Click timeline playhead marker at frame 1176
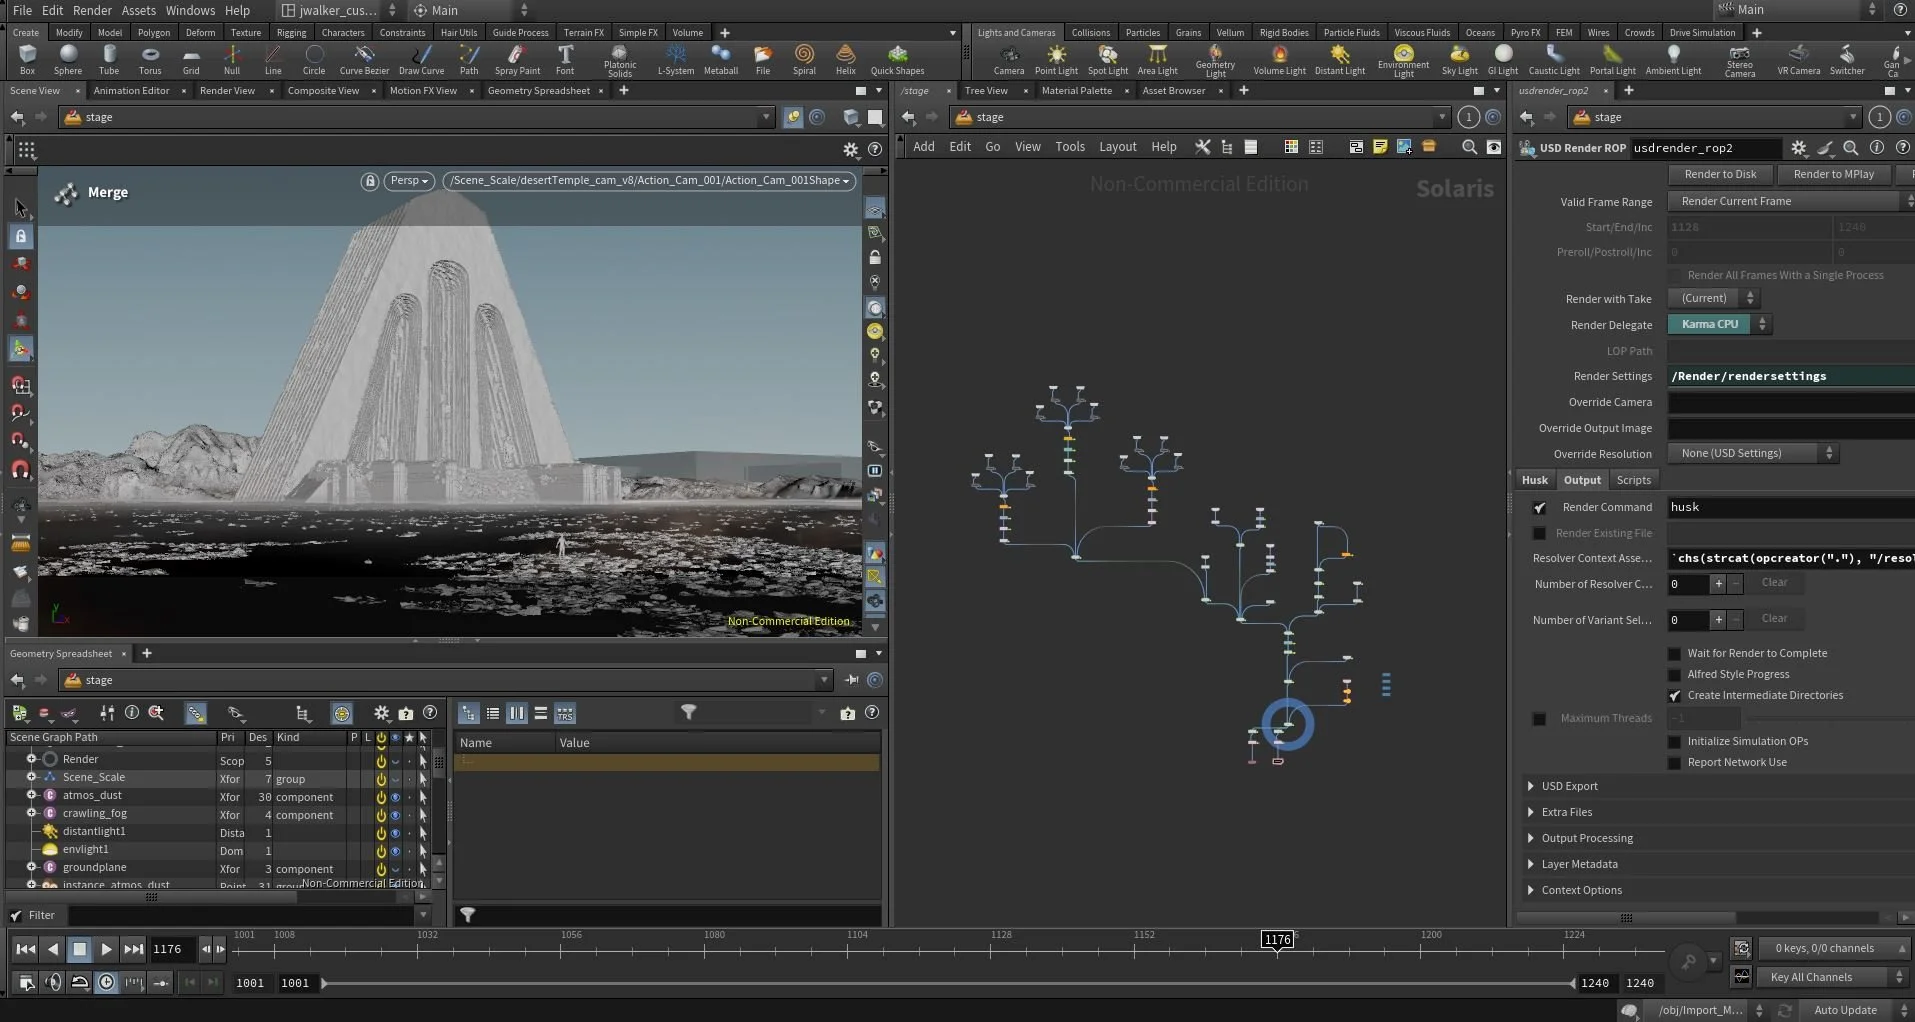The image size is (1915, 1022). coord(1277,940)
